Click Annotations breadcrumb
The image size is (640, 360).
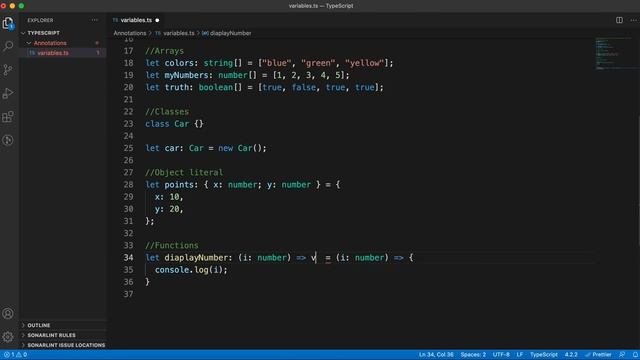(x=129, y=33)
